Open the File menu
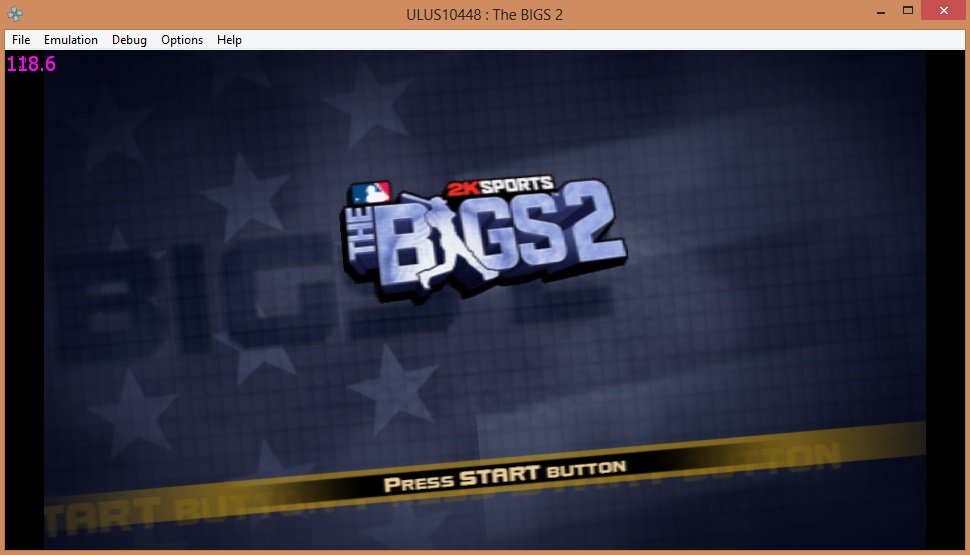The height and width of the screenshot is (555, 970). click(x=21, y=40)
